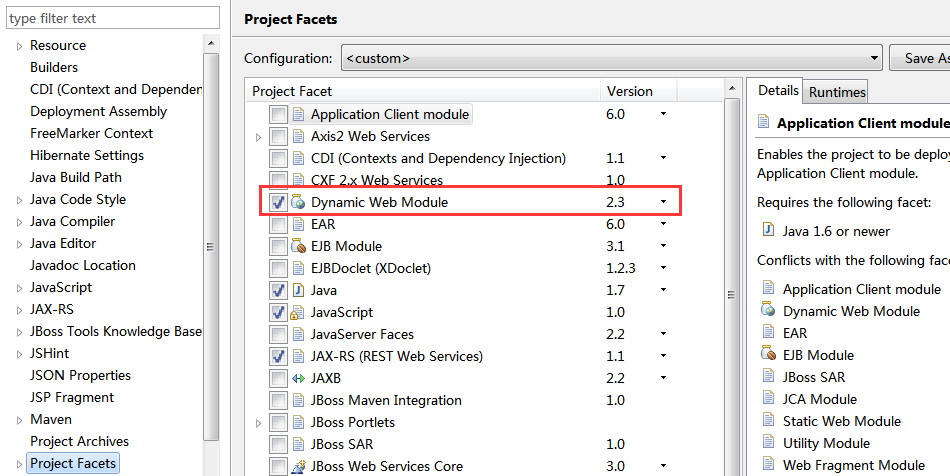Screen dimensions: 950x476
Task: Select Project Facets in the tree
Action: [73, 463]
